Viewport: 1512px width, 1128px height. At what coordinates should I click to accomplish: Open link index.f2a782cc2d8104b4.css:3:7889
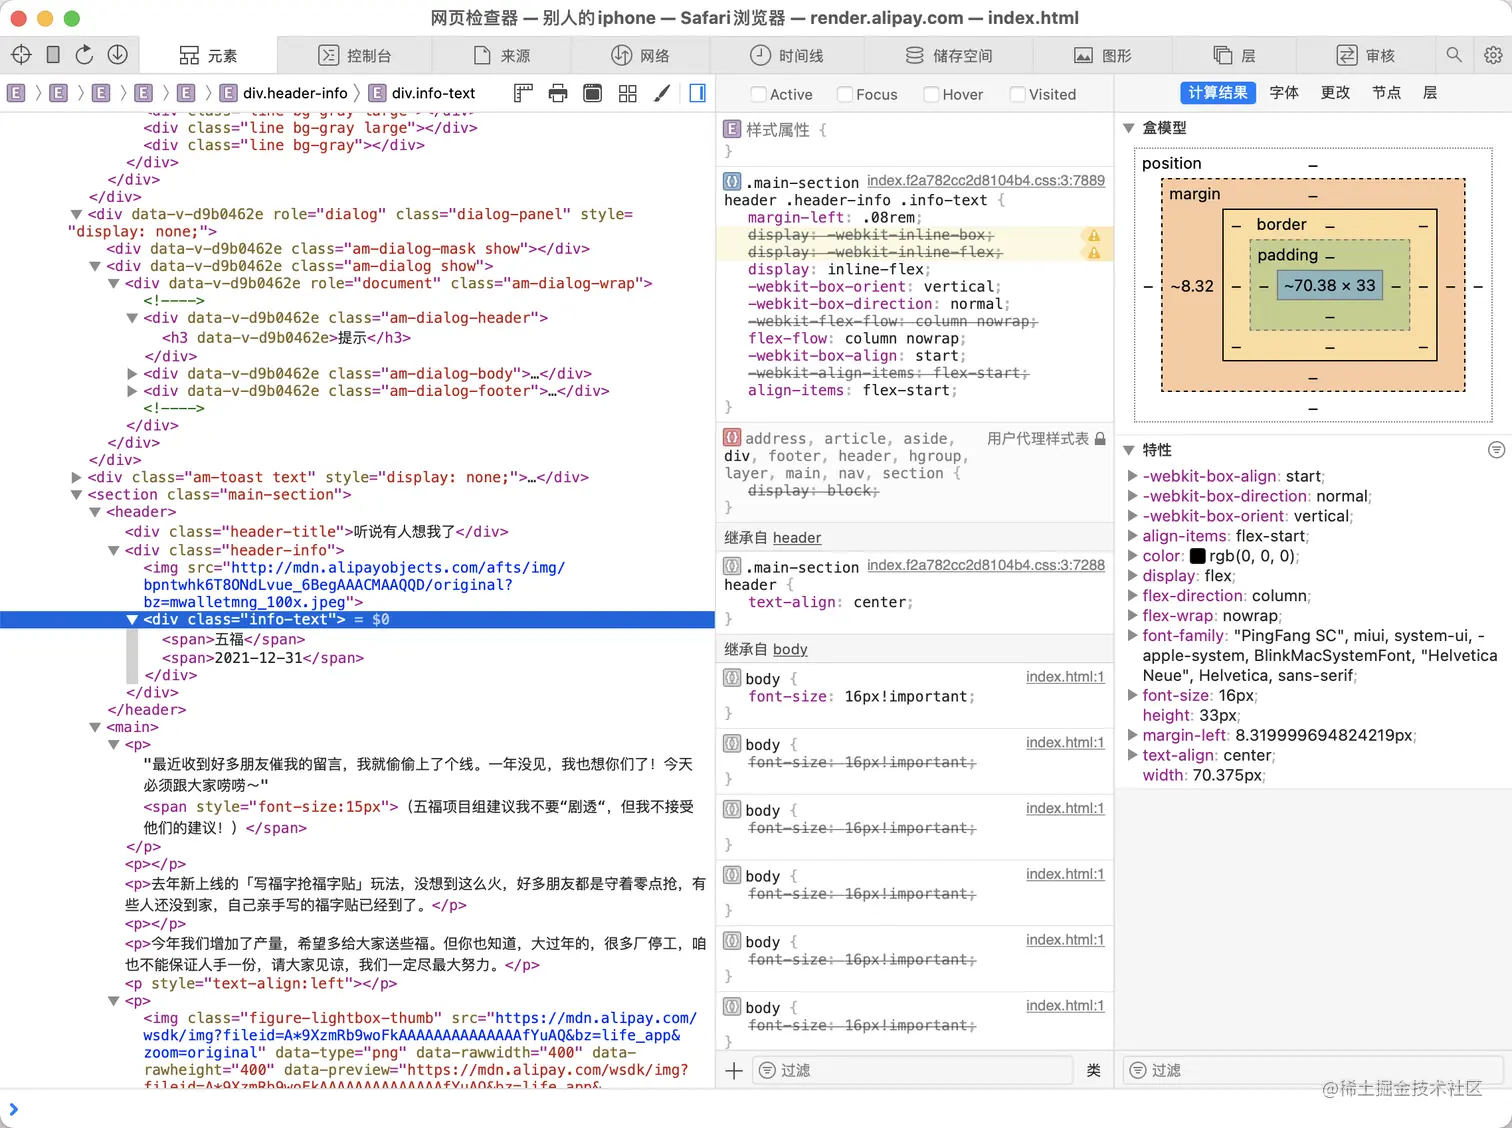(x=986, y=181)
